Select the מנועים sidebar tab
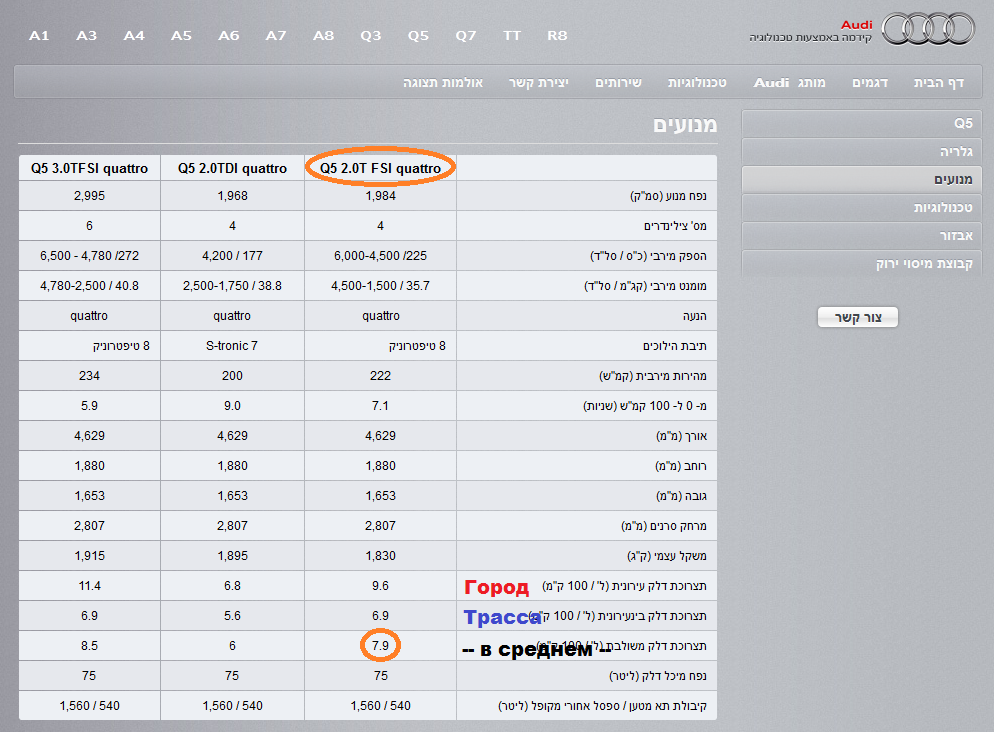This screenshot has width=994, height=732. [862, 179]
